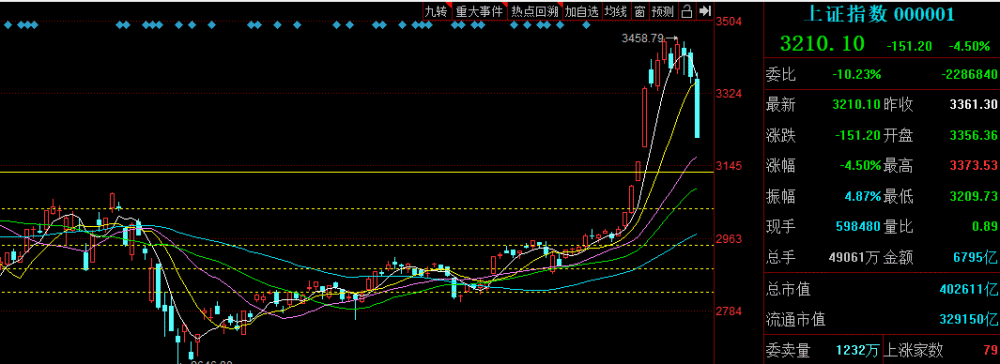The width and height of the screenshot is (1000, 364).
Task: Click the 3458.79 high price label
Action: coord(643,38)
